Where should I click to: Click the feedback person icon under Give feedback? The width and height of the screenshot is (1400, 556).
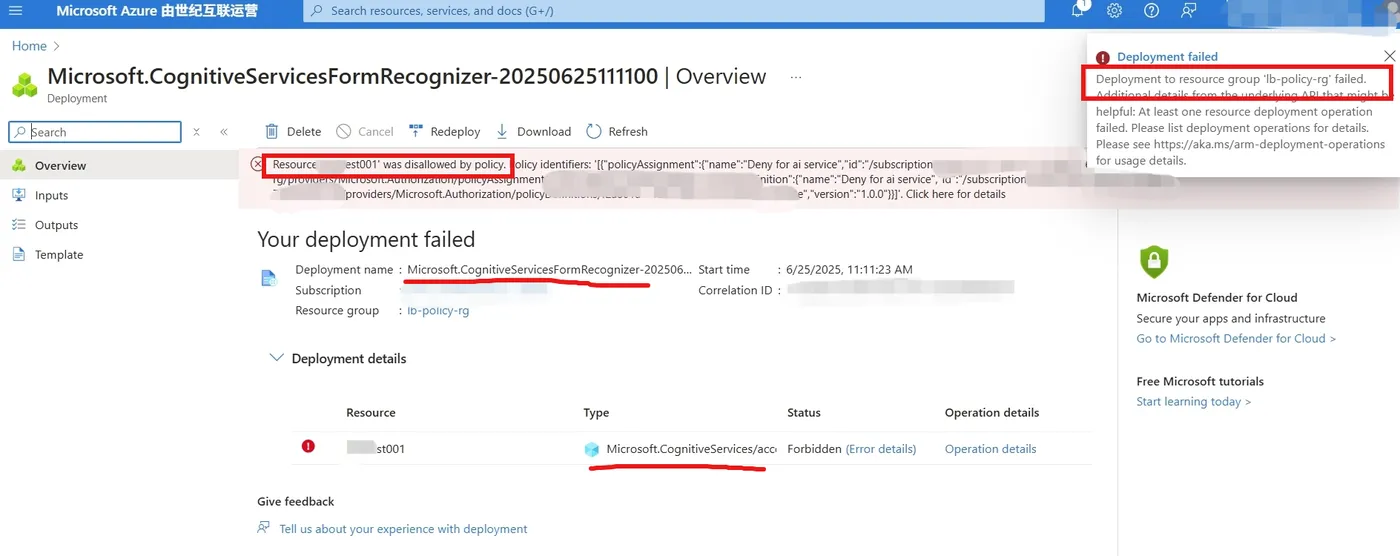[264, 528]
